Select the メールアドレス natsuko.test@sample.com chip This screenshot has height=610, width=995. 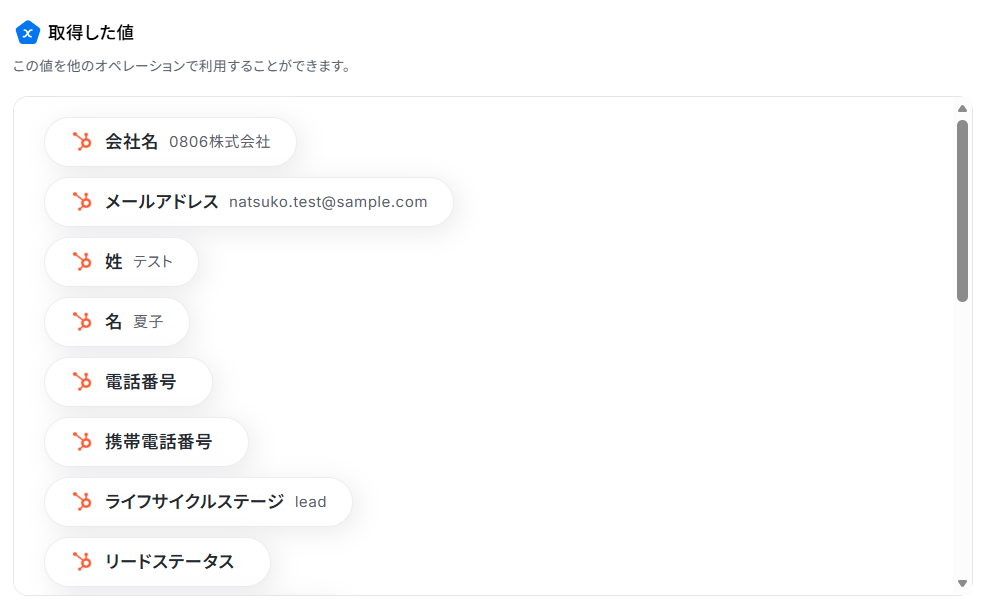click(x=249, y=202)
